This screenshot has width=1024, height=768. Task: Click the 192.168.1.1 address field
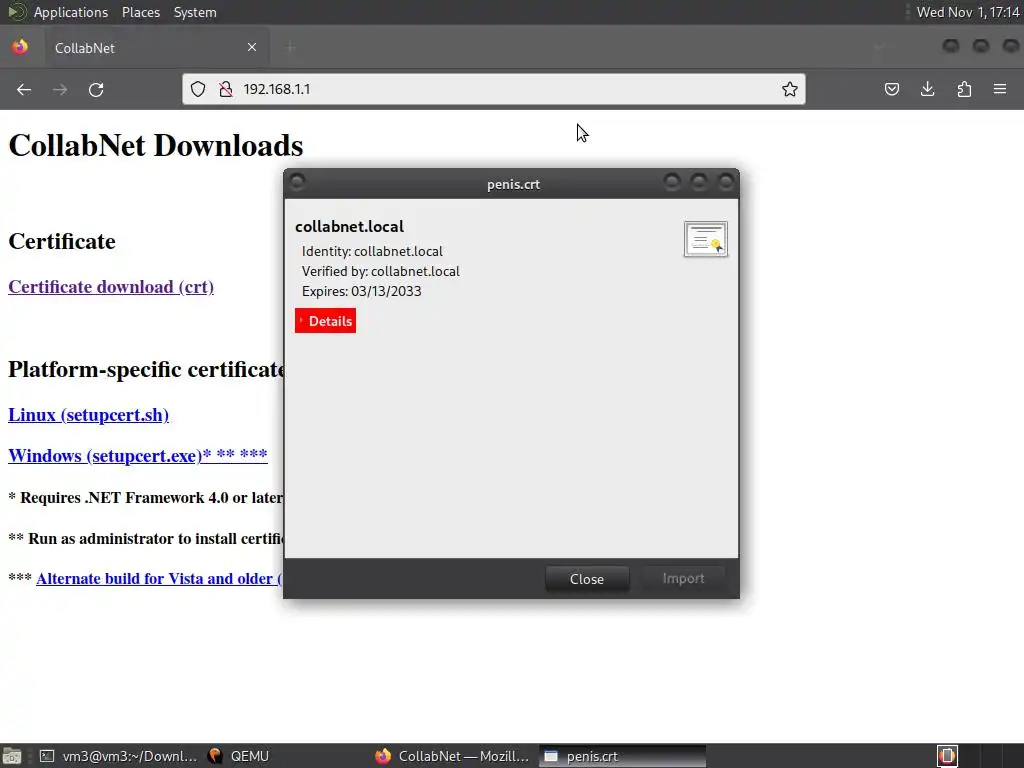tap(496, 89)
